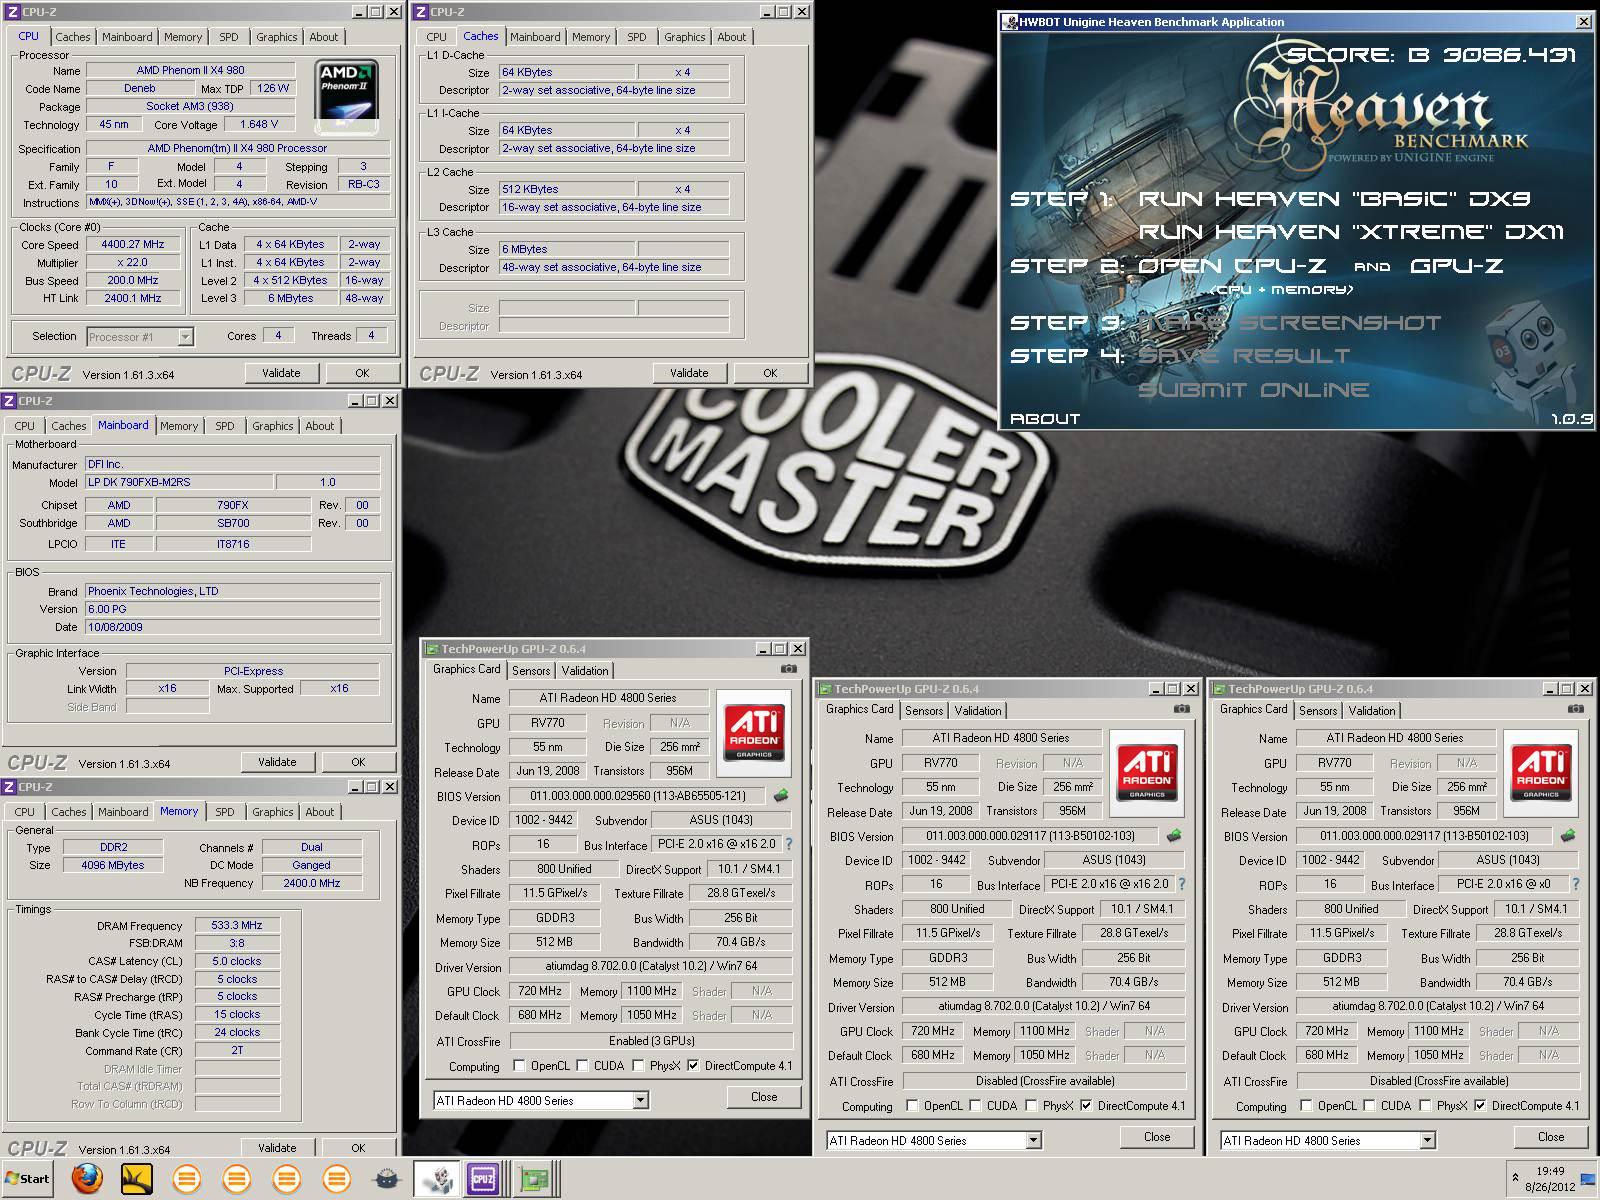Bus Interface question mark in GPU-Z with CrossFire enabled
Viewport: 1600px width, 1200px height.
788,844
